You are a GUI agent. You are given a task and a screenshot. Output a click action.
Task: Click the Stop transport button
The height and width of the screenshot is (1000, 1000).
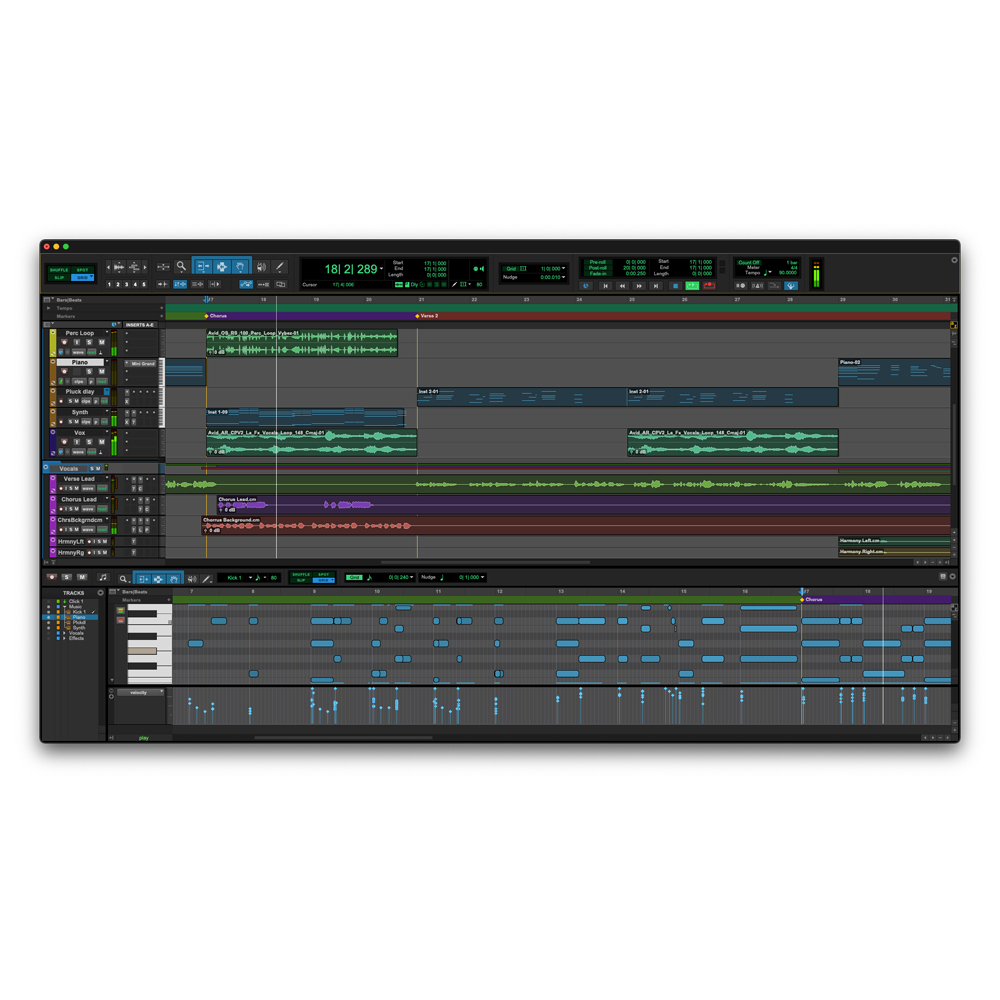tap(675, 286)
